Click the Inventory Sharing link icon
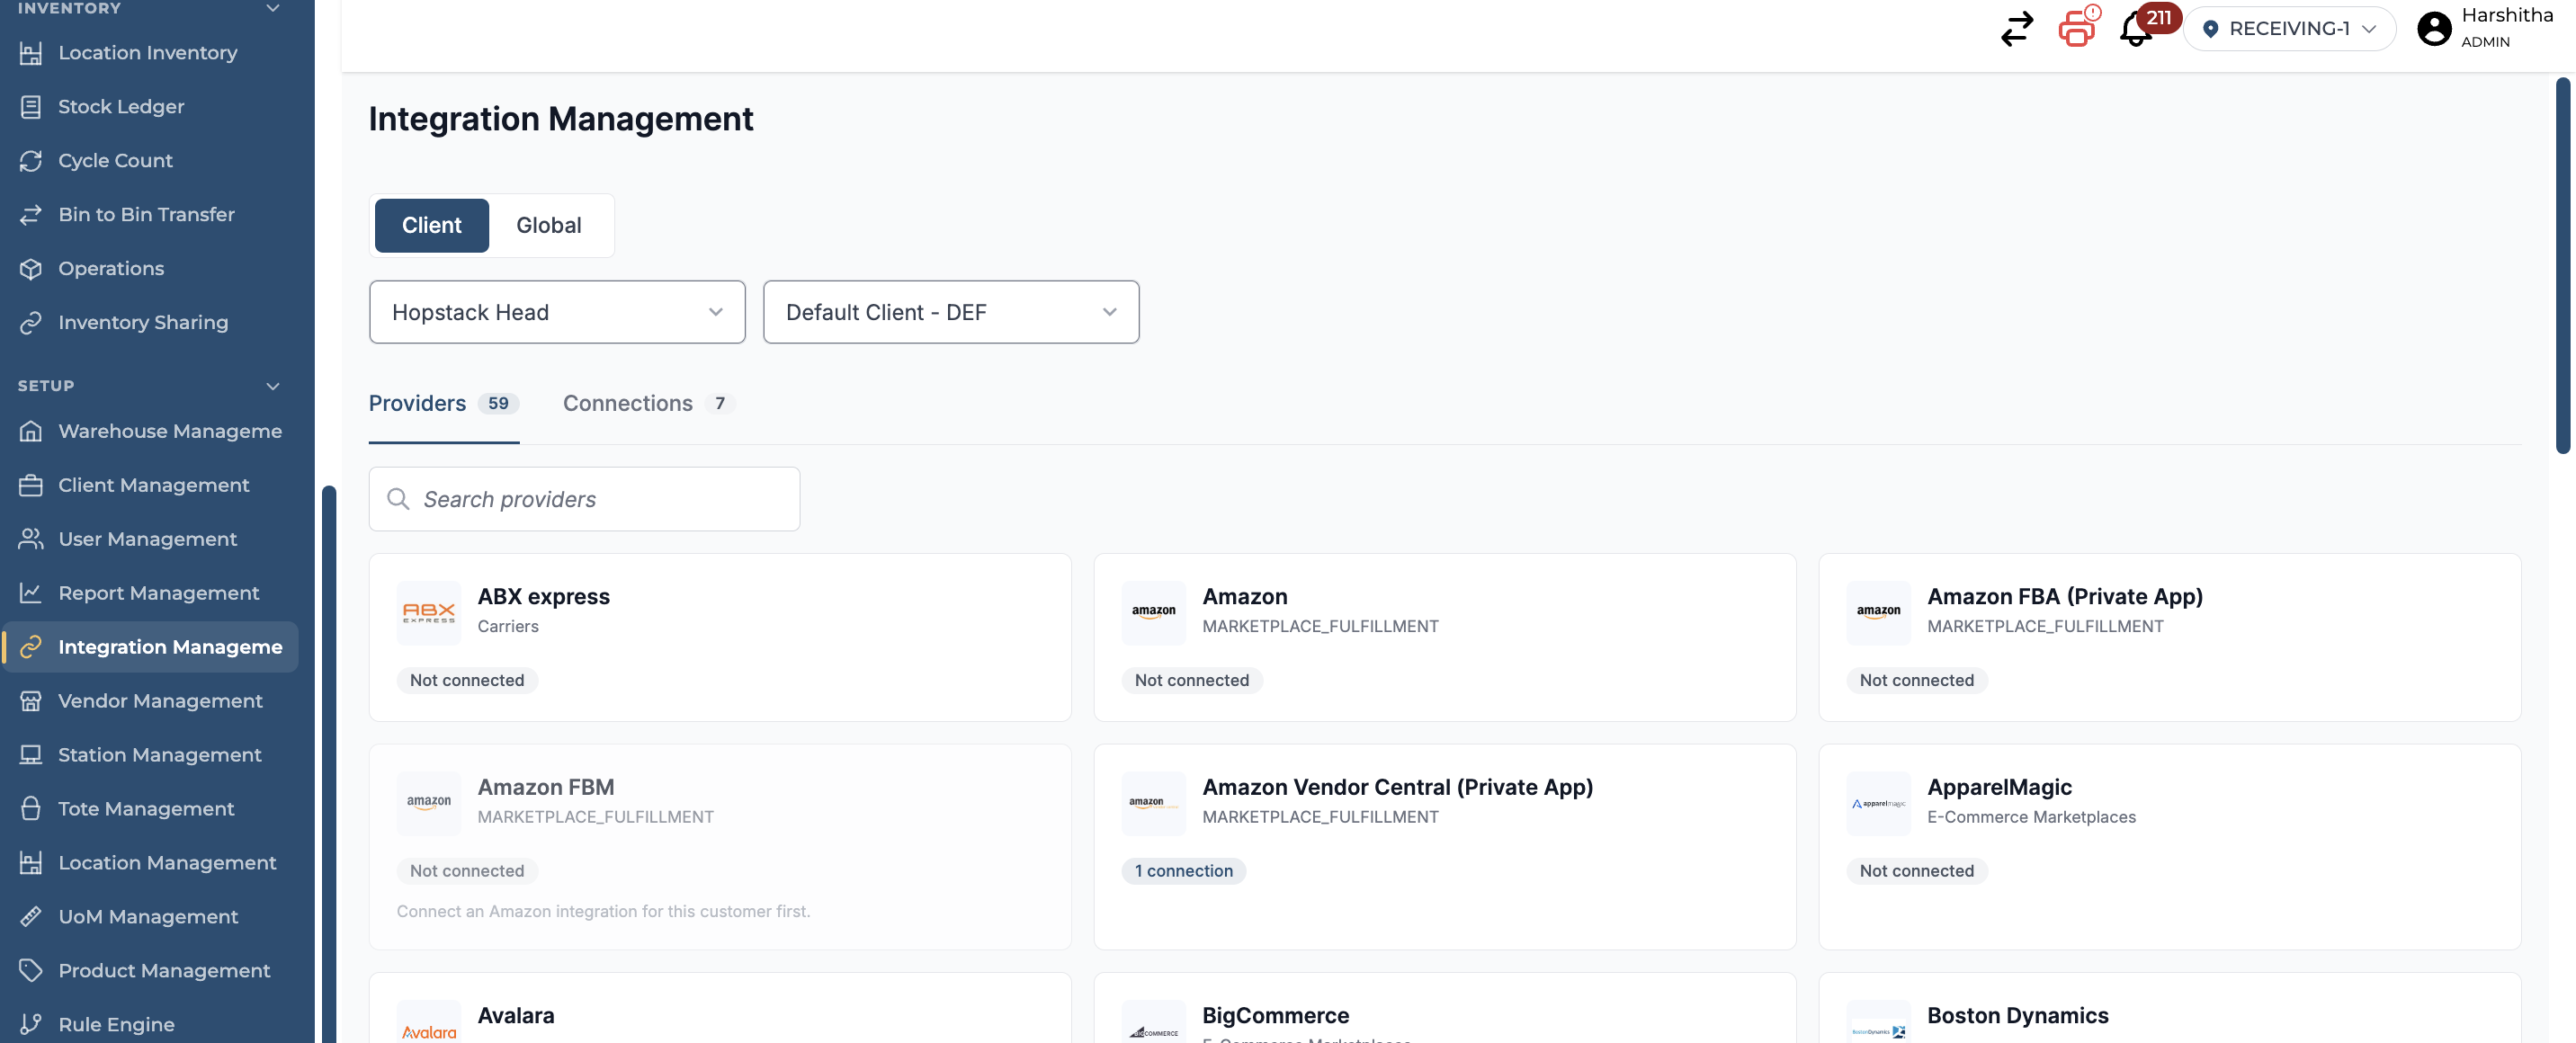The height and width of the screenshot is (1043, 2576). [x=31, y=323]
